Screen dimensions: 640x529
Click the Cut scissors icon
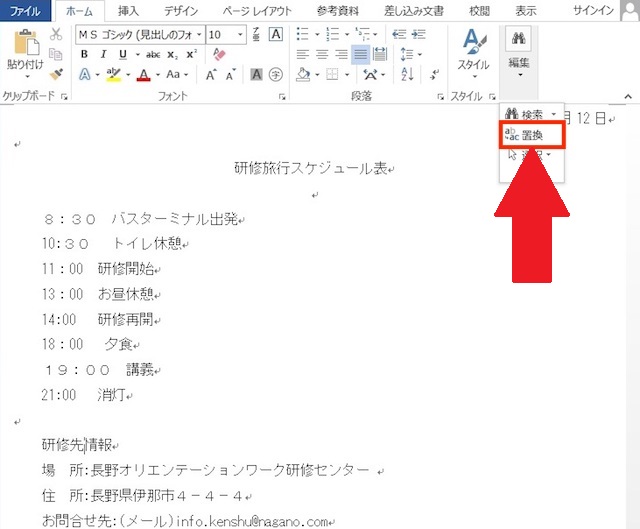pos(56,34)
